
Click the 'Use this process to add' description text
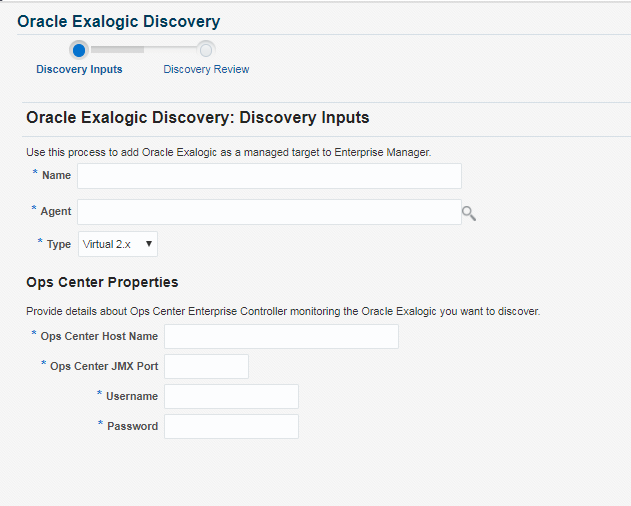229,152
